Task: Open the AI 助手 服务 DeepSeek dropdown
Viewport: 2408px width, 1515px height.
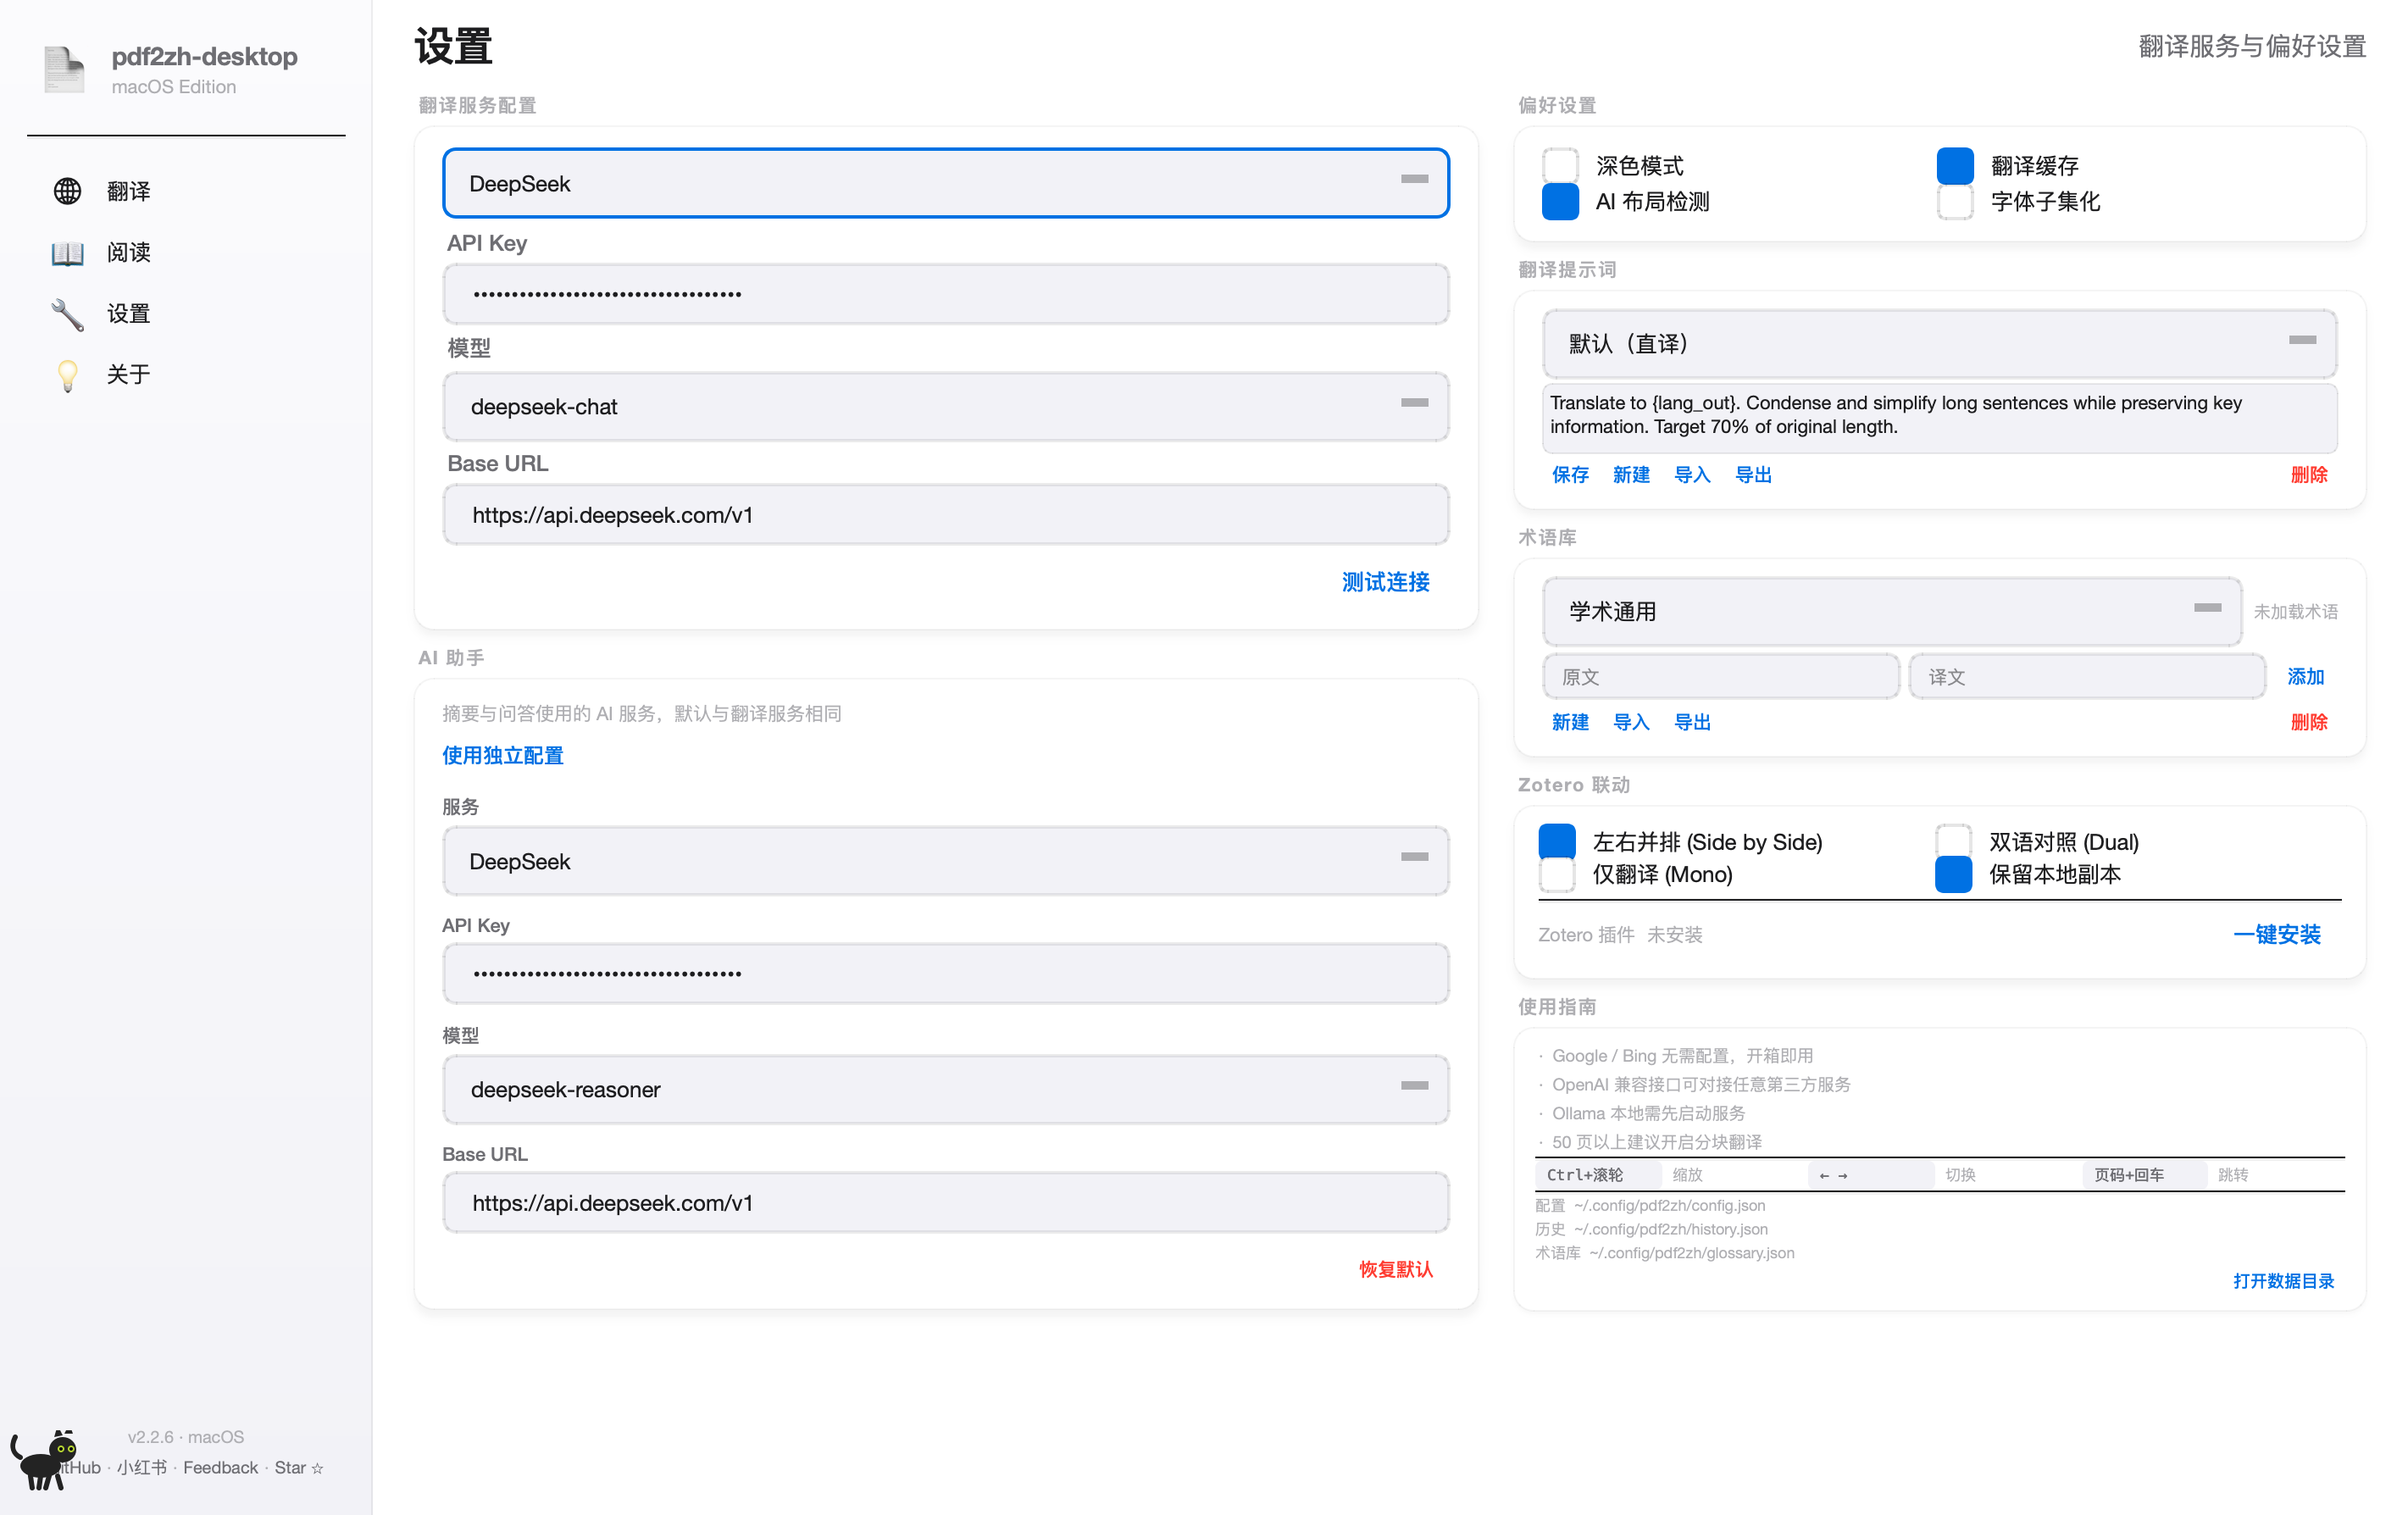Action: 946,861
